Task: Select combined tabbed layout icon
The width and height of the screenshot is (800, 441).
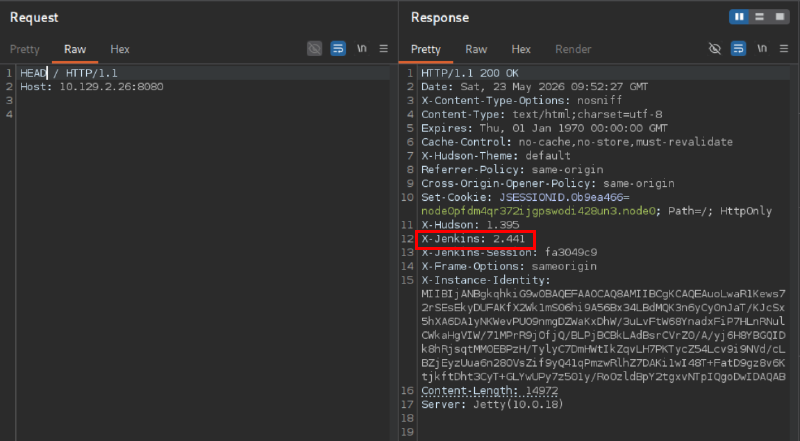Action: pos(780,17)
